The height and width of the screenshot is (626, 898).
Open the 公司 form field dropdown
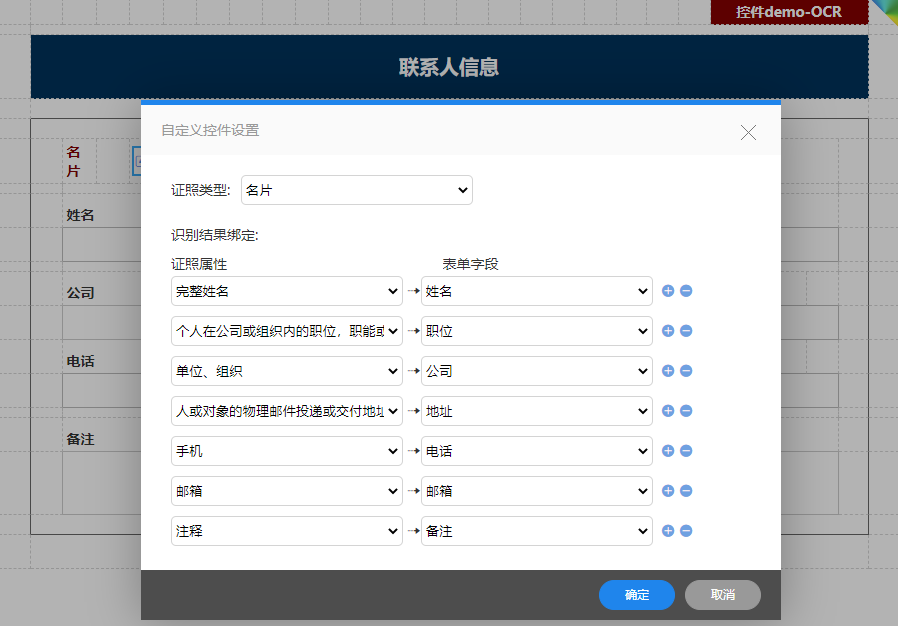[537, 371]
